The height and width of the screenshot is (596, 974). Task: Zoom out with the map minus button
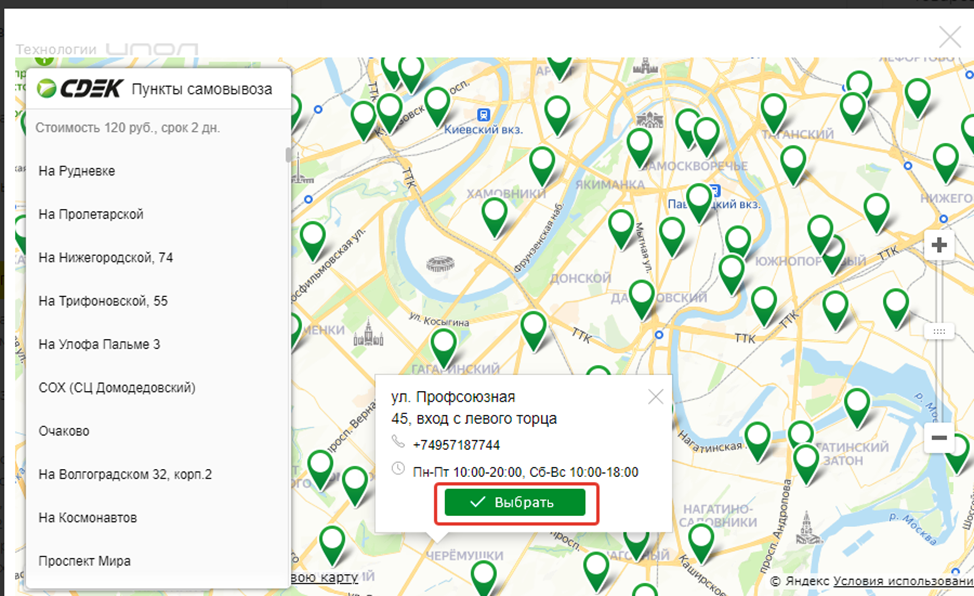pos(938,438)
